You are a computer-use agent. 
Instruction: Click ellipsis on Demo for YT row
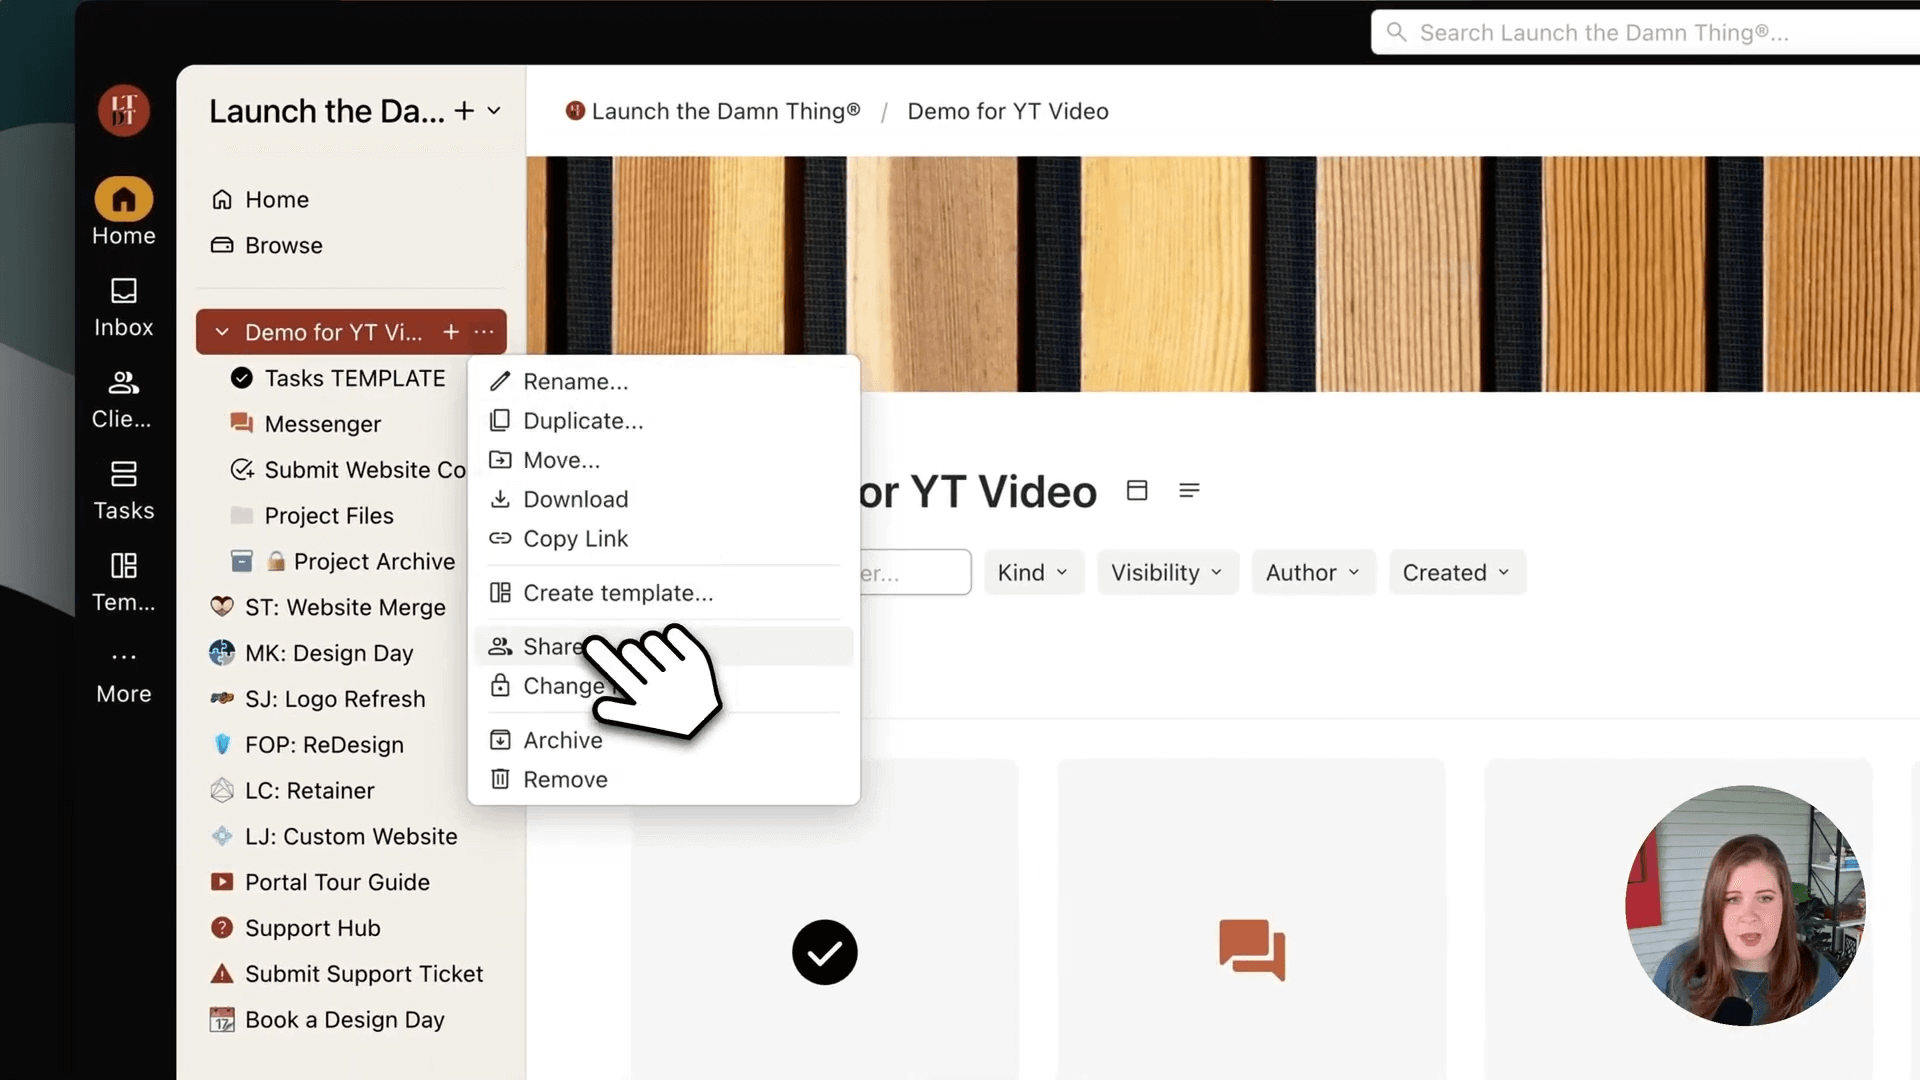coord(484,332)
